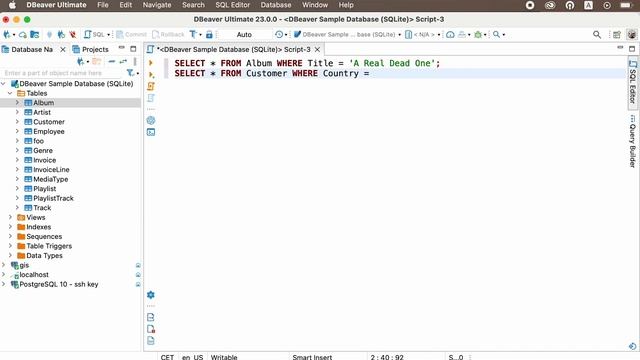Viewport: 640px width, 360px height.
Task: Open the active connection selector DBeaver Sample
Action: pyautogui.click(x=347, y=35)
